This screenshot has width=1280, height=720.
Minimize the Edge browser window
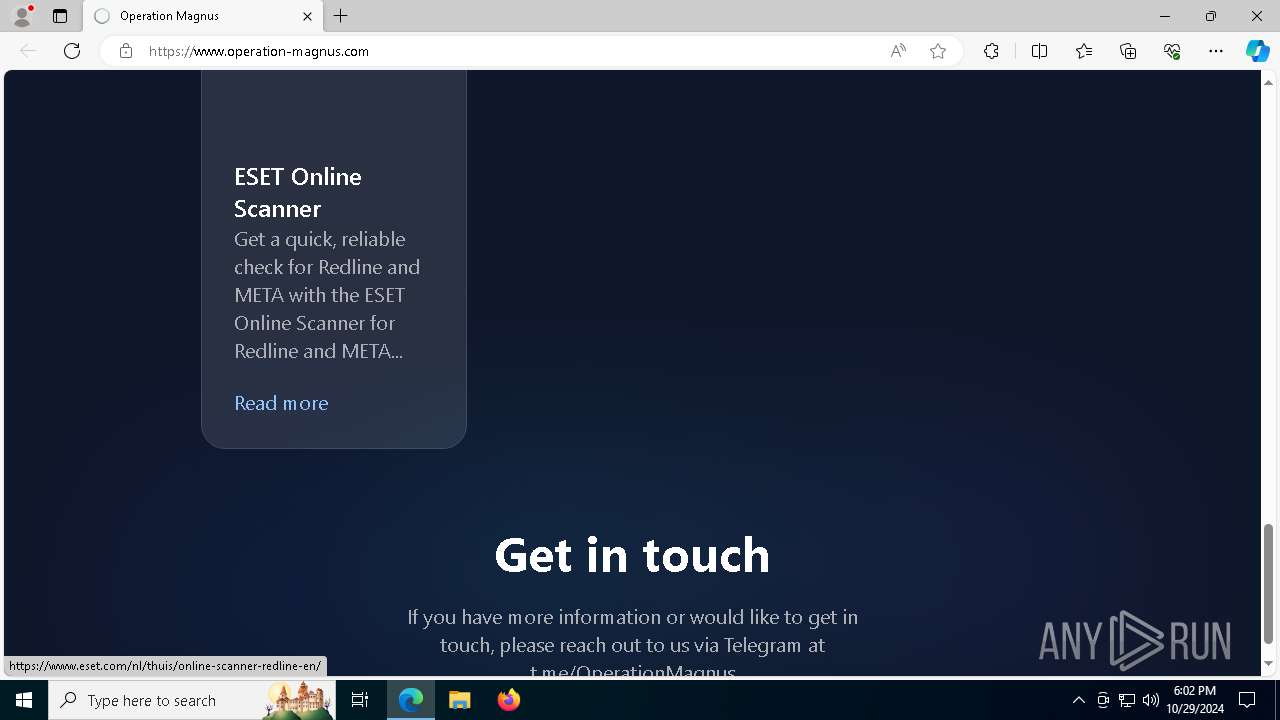coord(1164,16)
